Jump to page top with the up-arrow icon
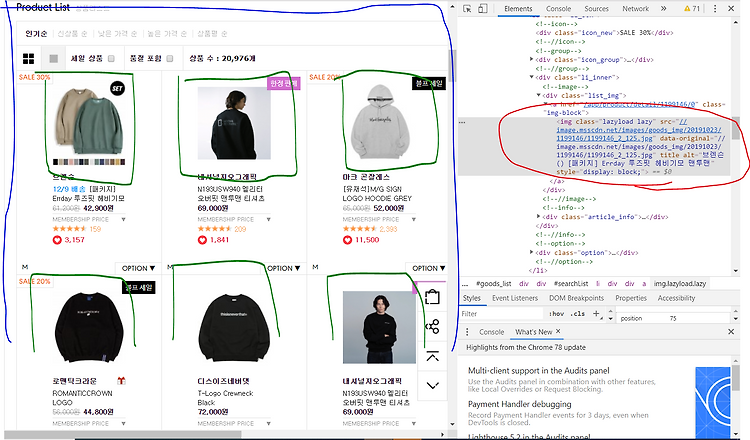The height and width of the screenshot is (440, 750). click(432, 356)
